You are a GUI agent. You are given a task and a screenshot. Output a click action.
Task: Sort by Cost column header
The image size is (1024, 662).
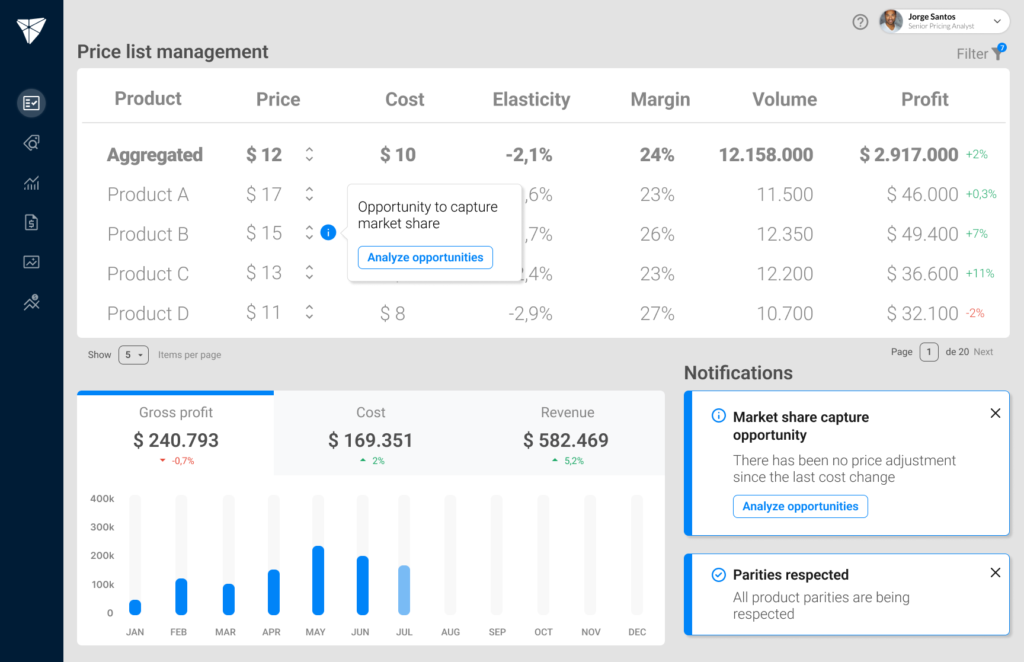pyautogui.click(x=404, y=99)
